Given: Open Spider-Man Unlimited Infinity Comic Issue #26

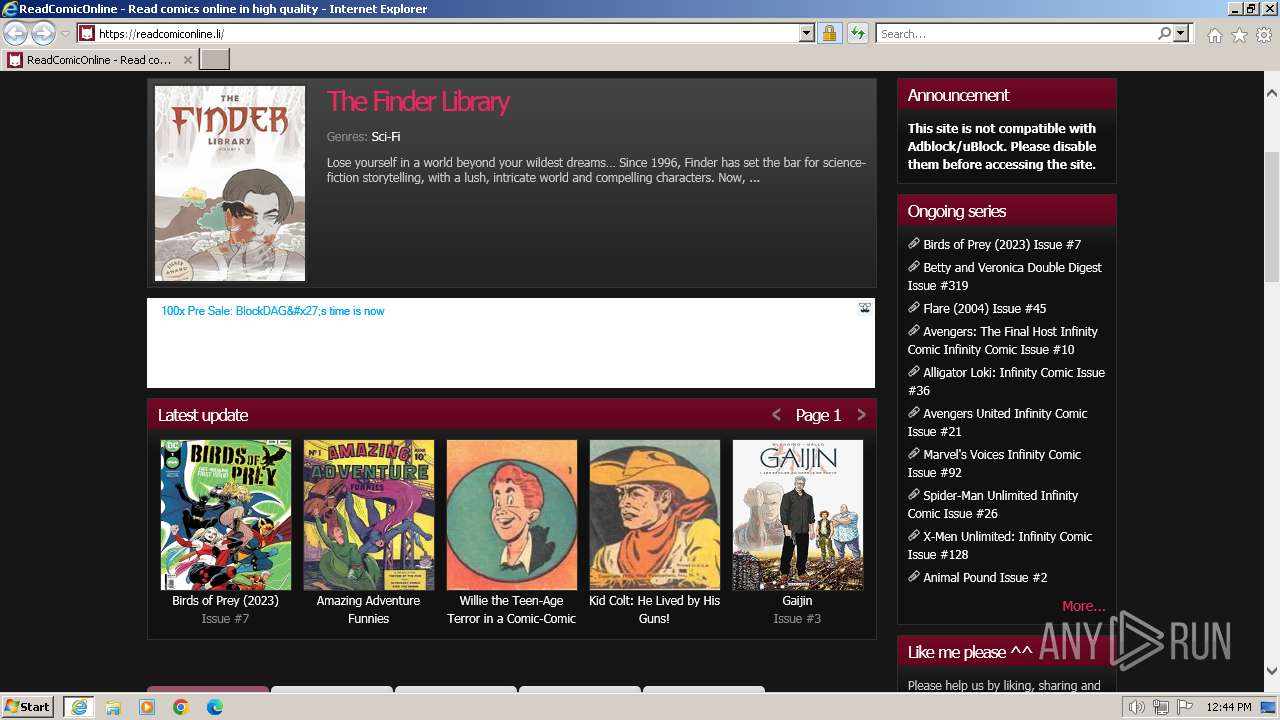Looking at the screenshot, I should coord(993,505).
